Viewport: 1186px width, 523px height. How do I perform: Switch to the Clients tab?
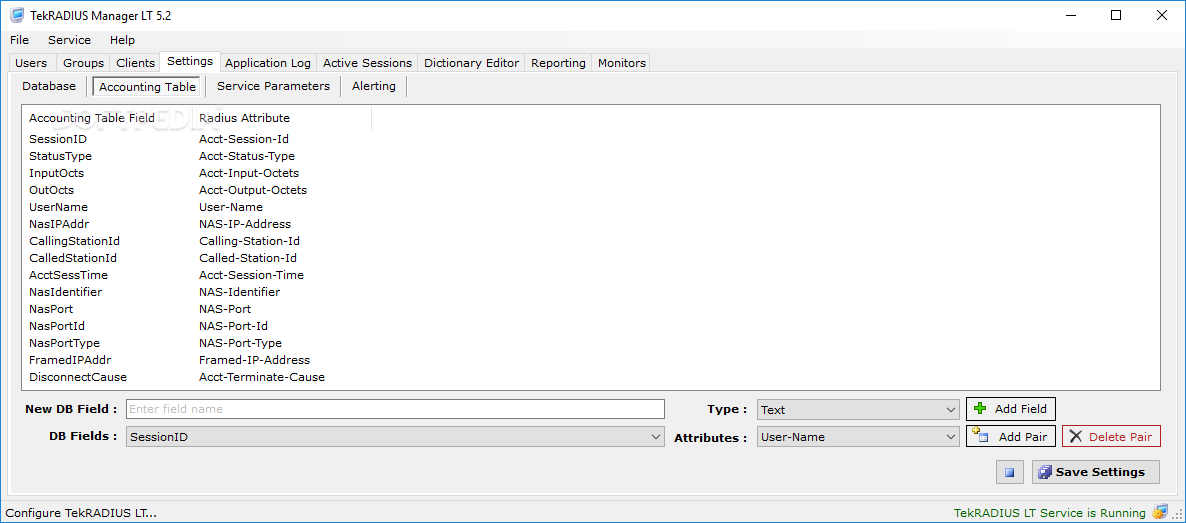[135, 63]
